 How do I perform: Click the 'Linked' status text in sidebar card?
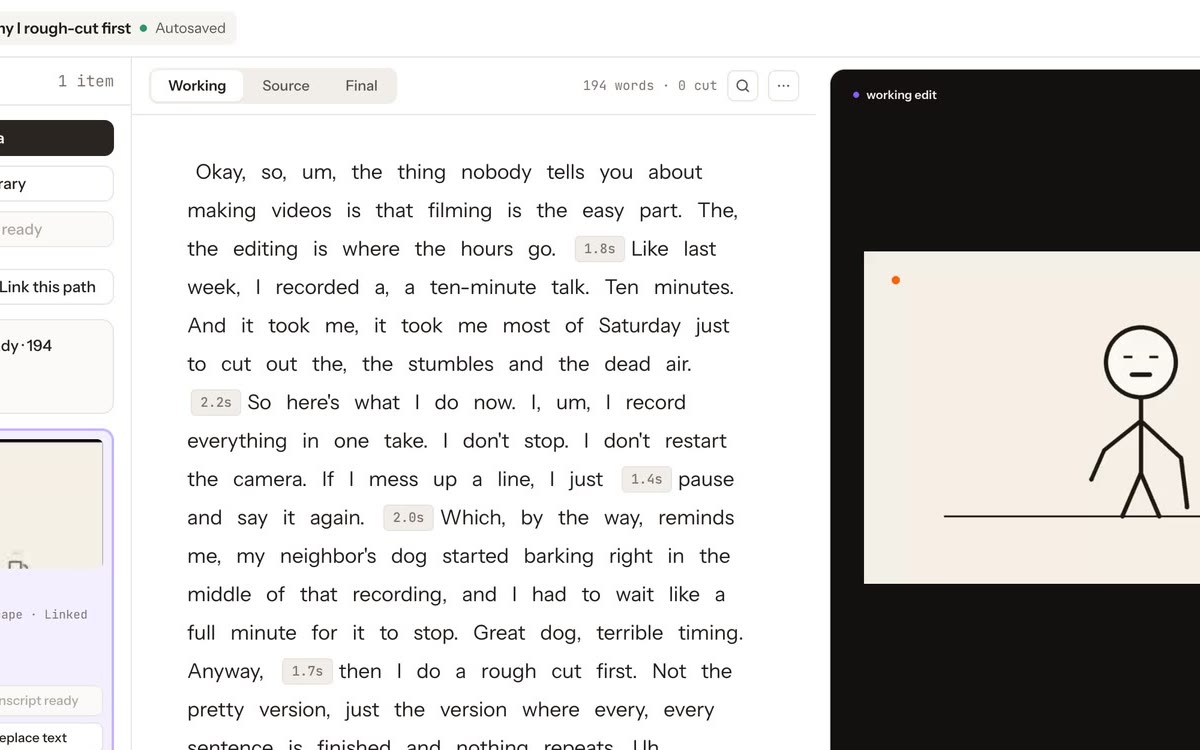point(66,615)
